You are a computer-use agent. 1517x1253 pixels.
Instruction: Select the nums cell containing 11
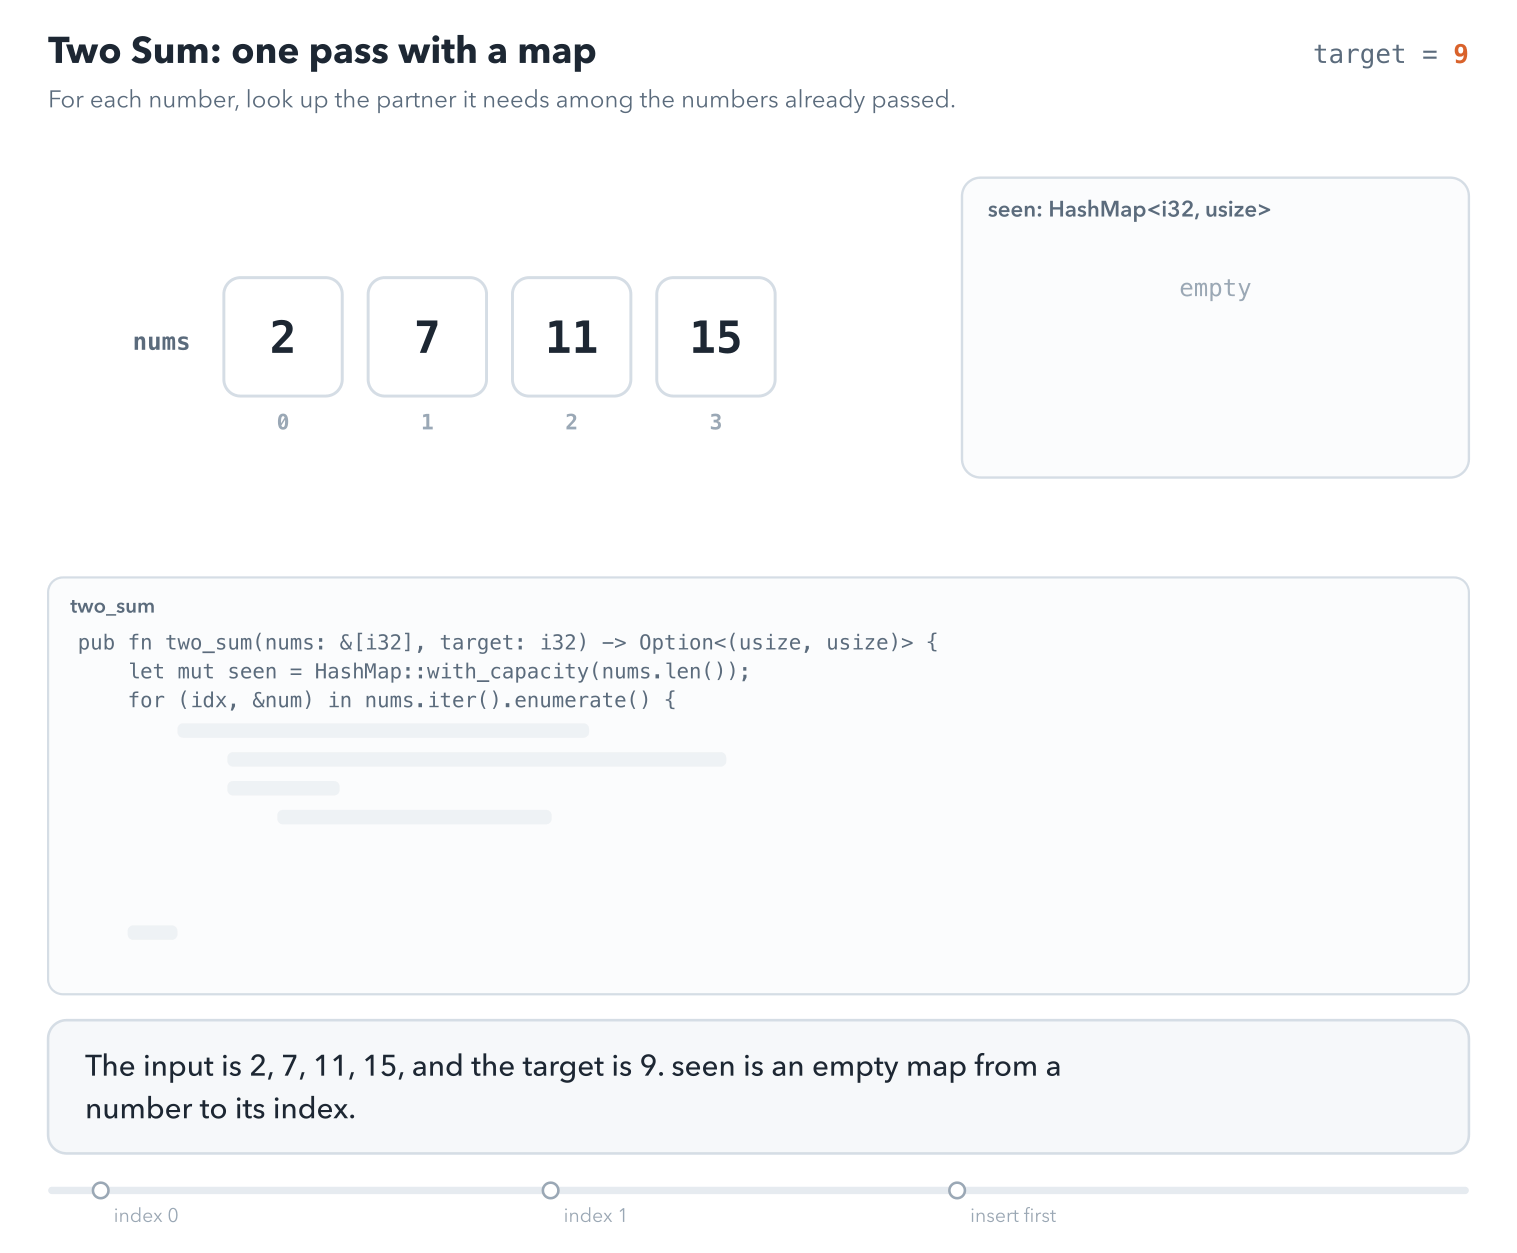pyautogui.click(x=571, y=337)
